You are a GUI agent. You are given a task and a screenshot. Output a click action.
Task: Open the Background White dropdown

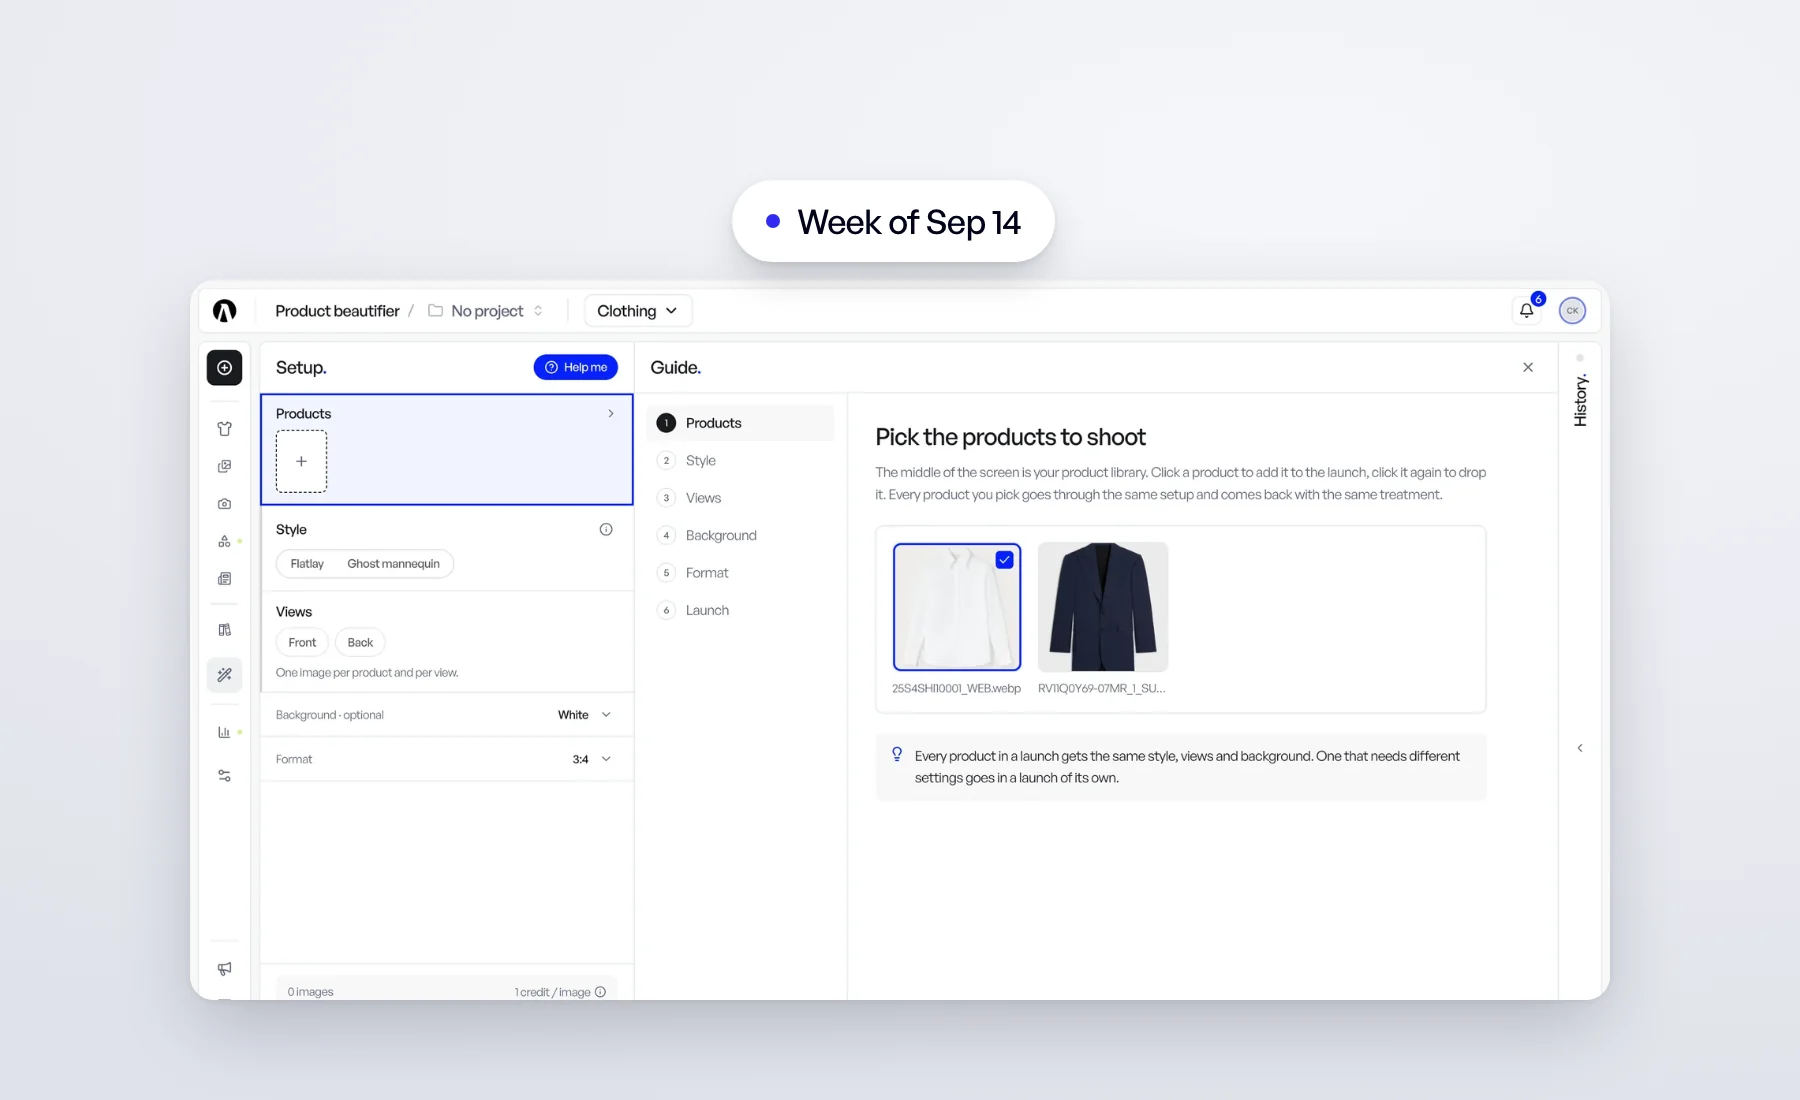pyautogui.click(x=584, y=715)
